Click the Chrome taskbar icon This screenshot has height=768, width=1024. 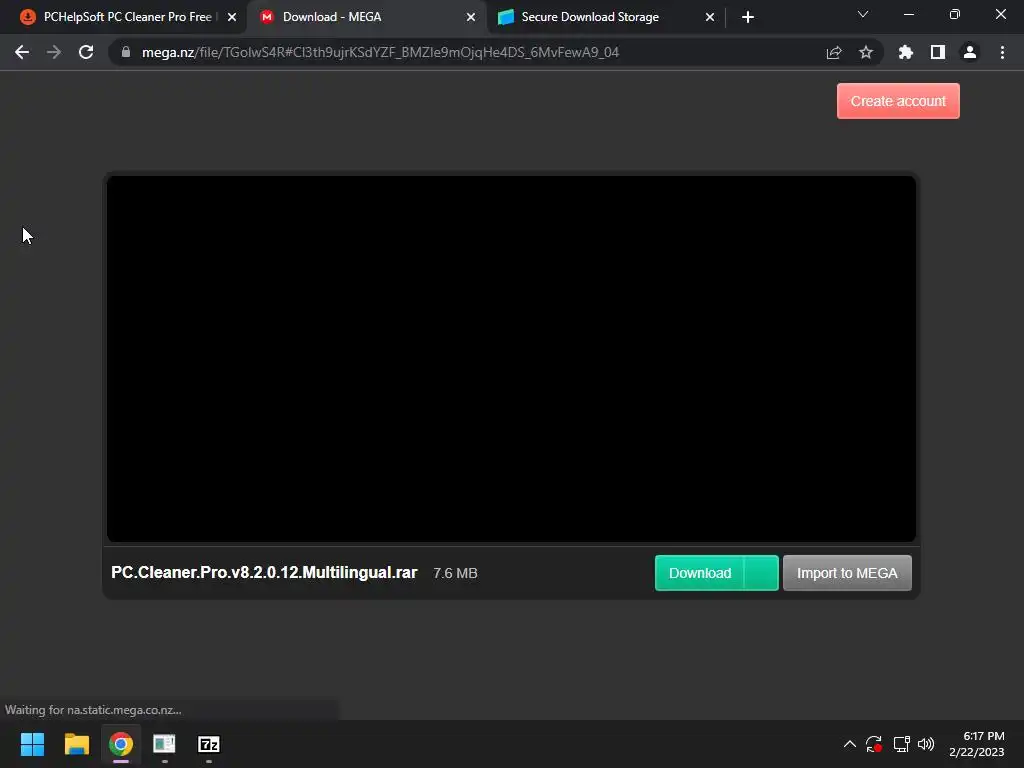pos(121,744)
